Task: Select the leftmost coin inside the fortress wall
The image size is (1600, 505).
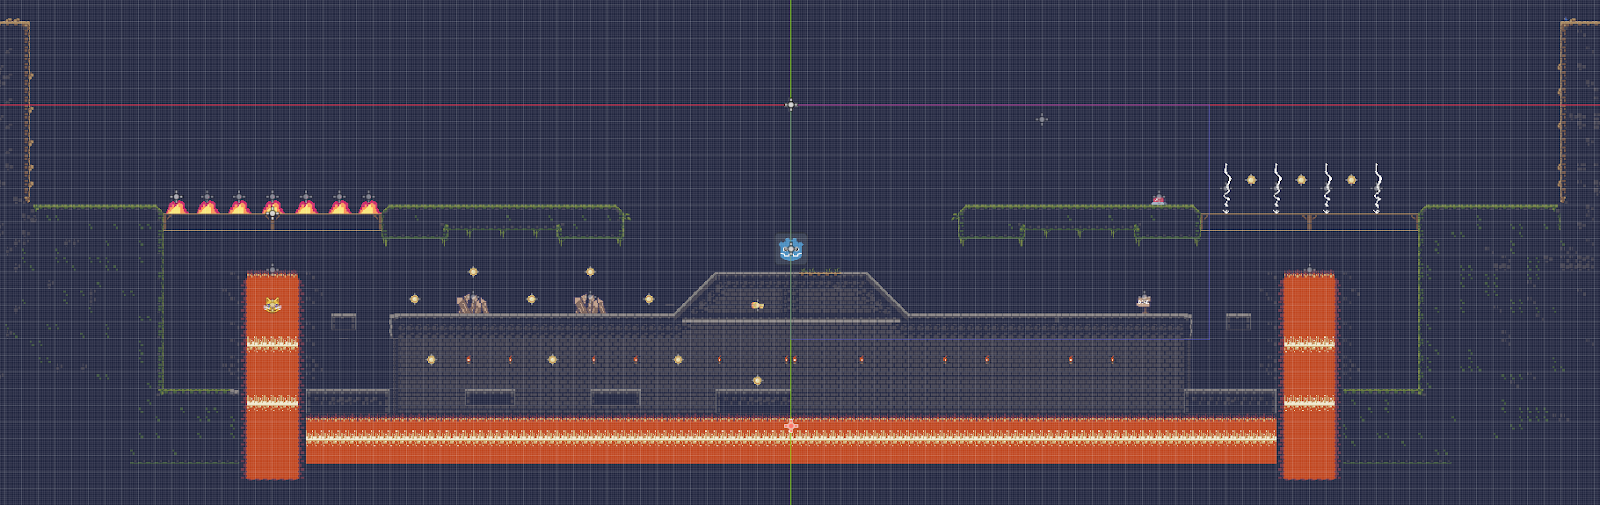Action: 431,359
